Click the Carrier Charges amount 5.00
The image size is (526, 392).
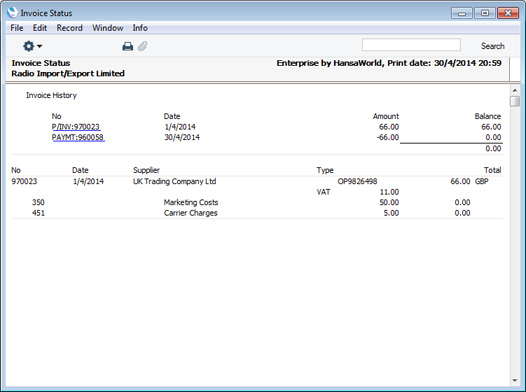pyautogui.click(x=391, y=213)
